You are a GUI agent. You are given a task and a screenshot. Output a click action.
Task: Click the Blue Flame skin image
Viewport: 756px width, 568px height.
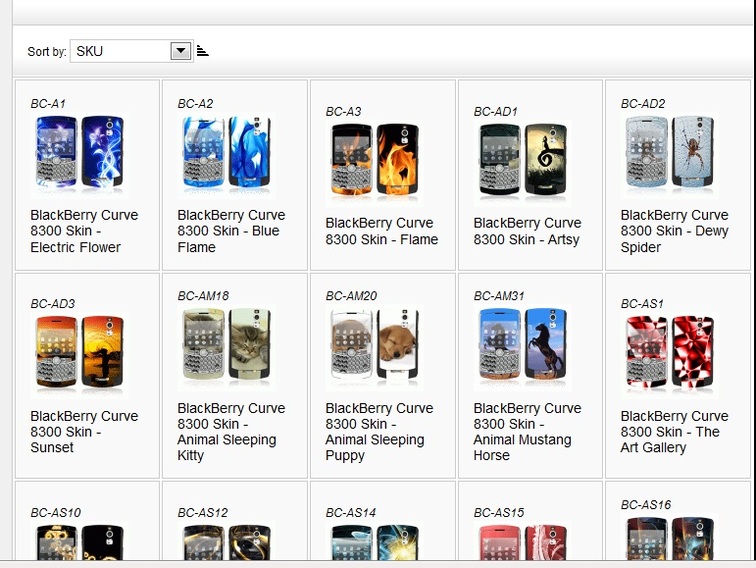tap(227, 154)
